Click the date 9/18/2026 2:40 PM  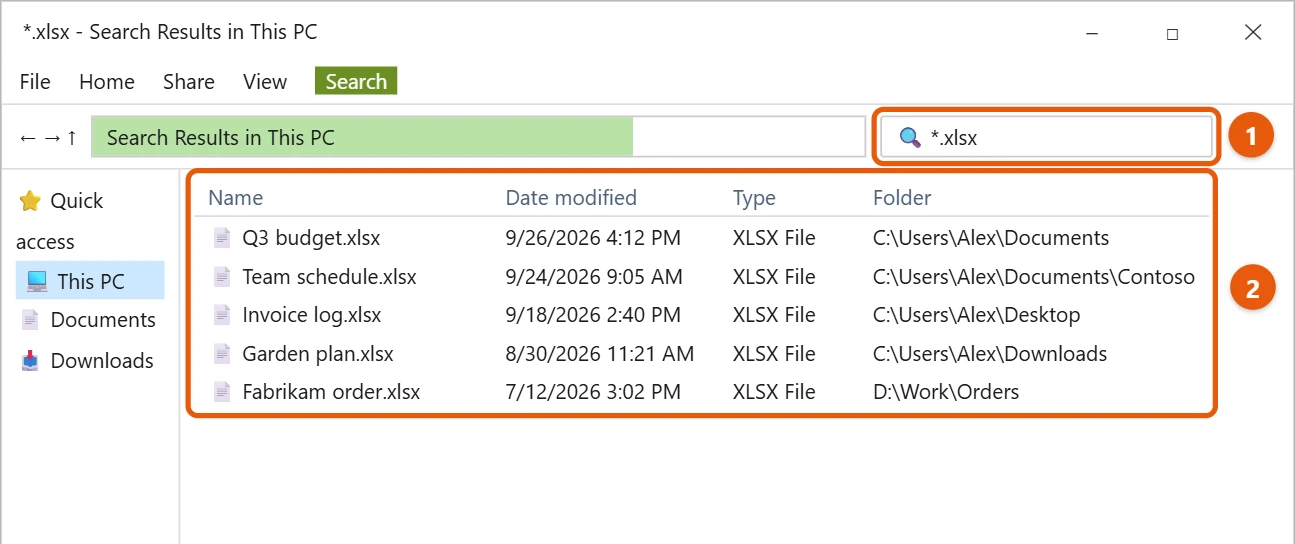(593, 315)
